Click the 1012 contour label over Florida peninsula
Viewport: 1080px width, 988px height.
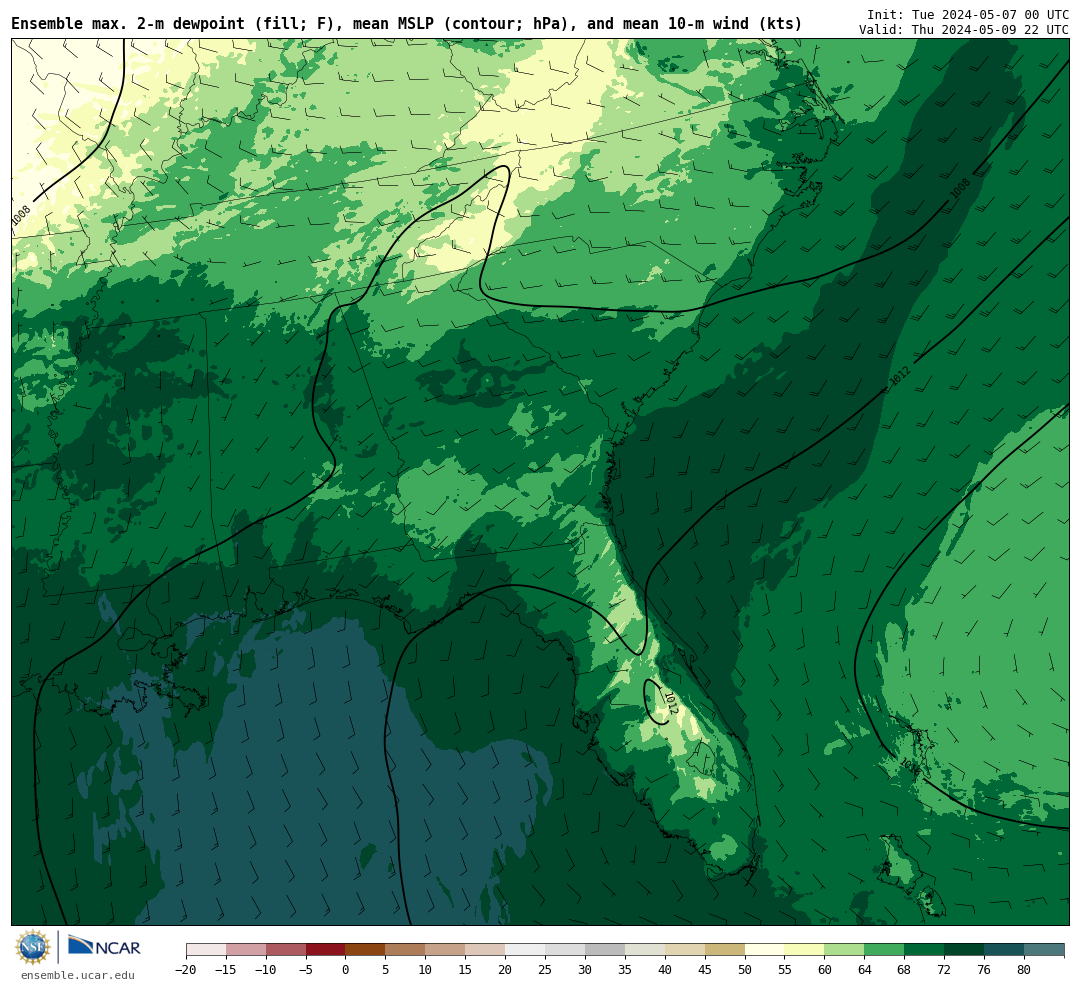[670, 703]
